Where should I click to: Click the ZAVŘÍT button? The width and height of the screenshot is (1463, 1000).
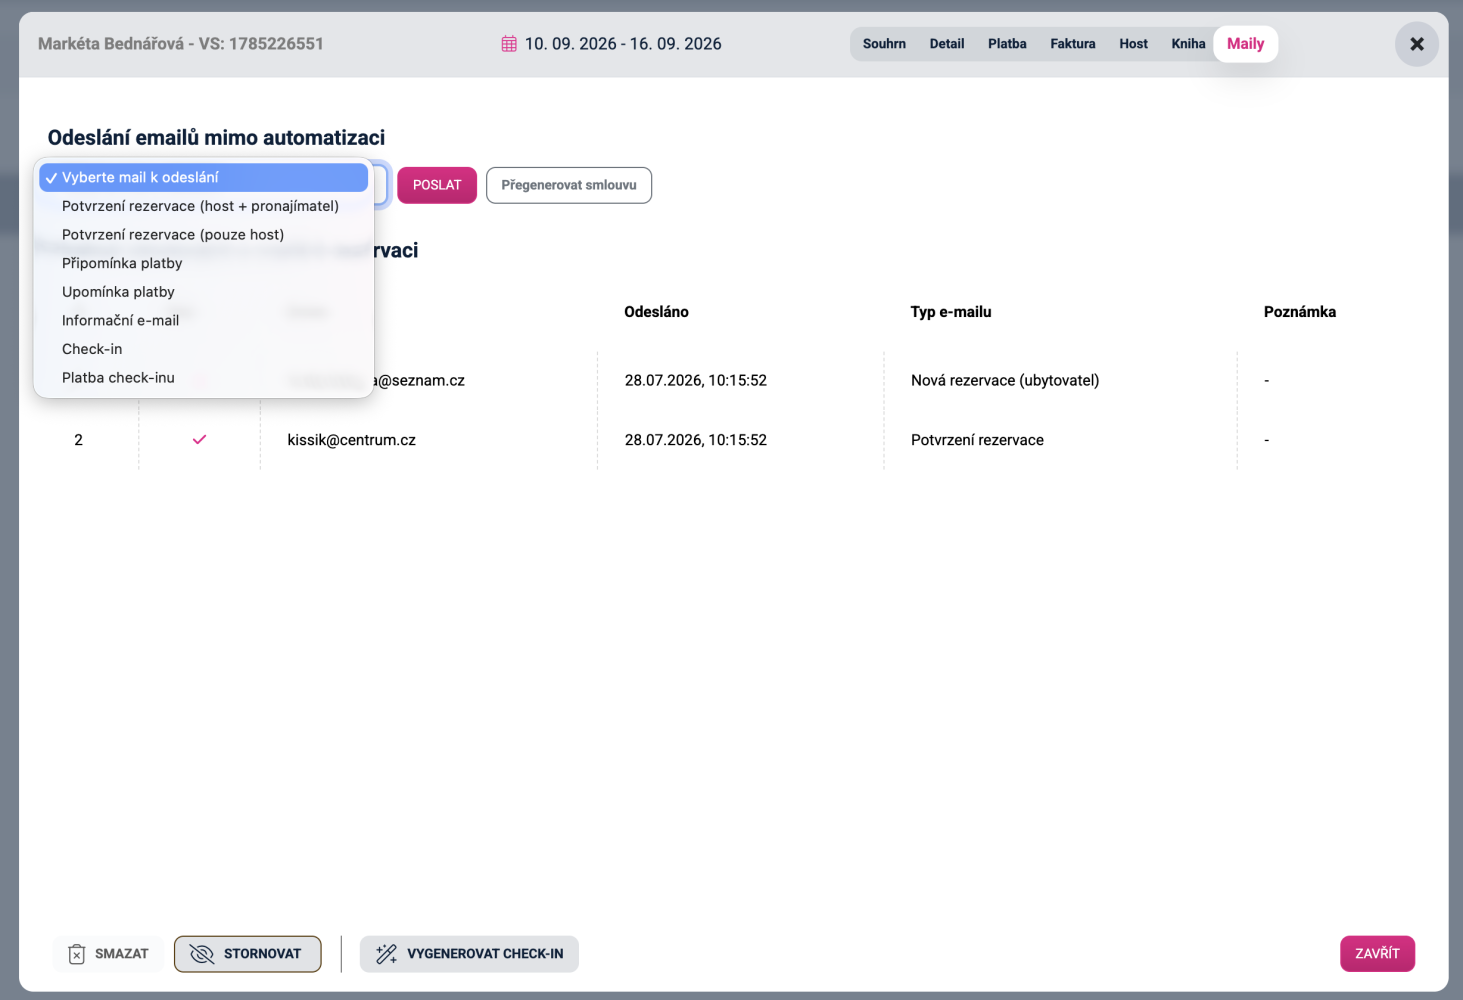click(1377, 954)
